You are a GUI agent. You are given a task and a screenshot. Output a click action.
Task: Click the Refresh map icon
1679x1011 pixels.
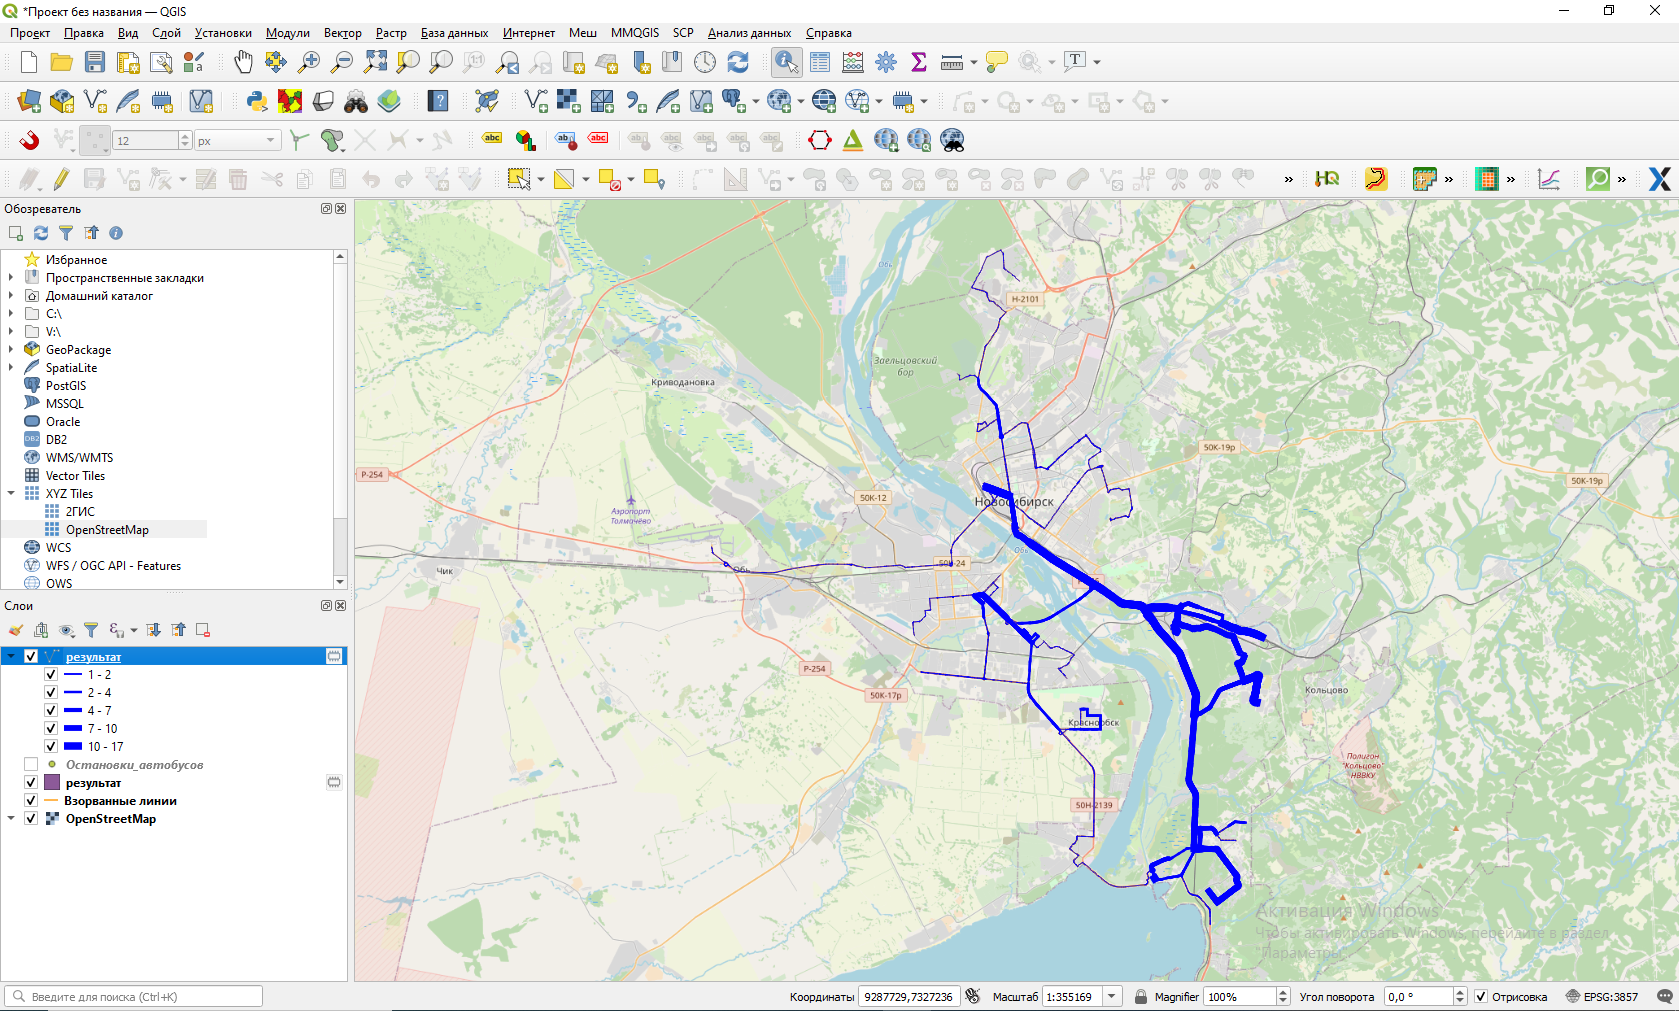[738, 62]
